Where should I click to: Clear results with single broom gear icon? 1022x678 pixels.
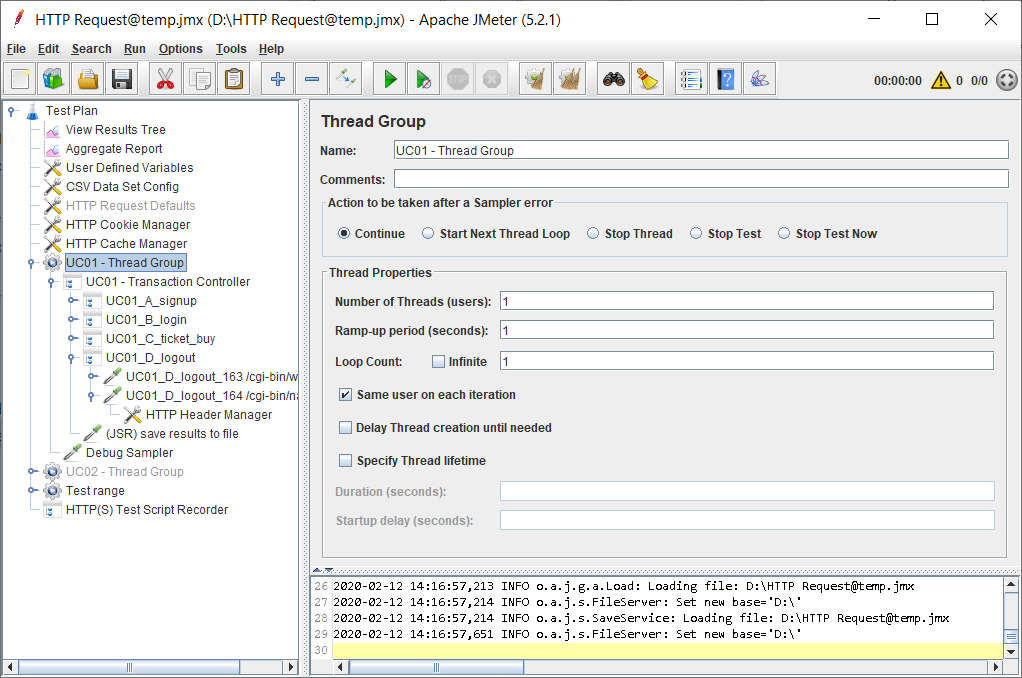point(536,80)
